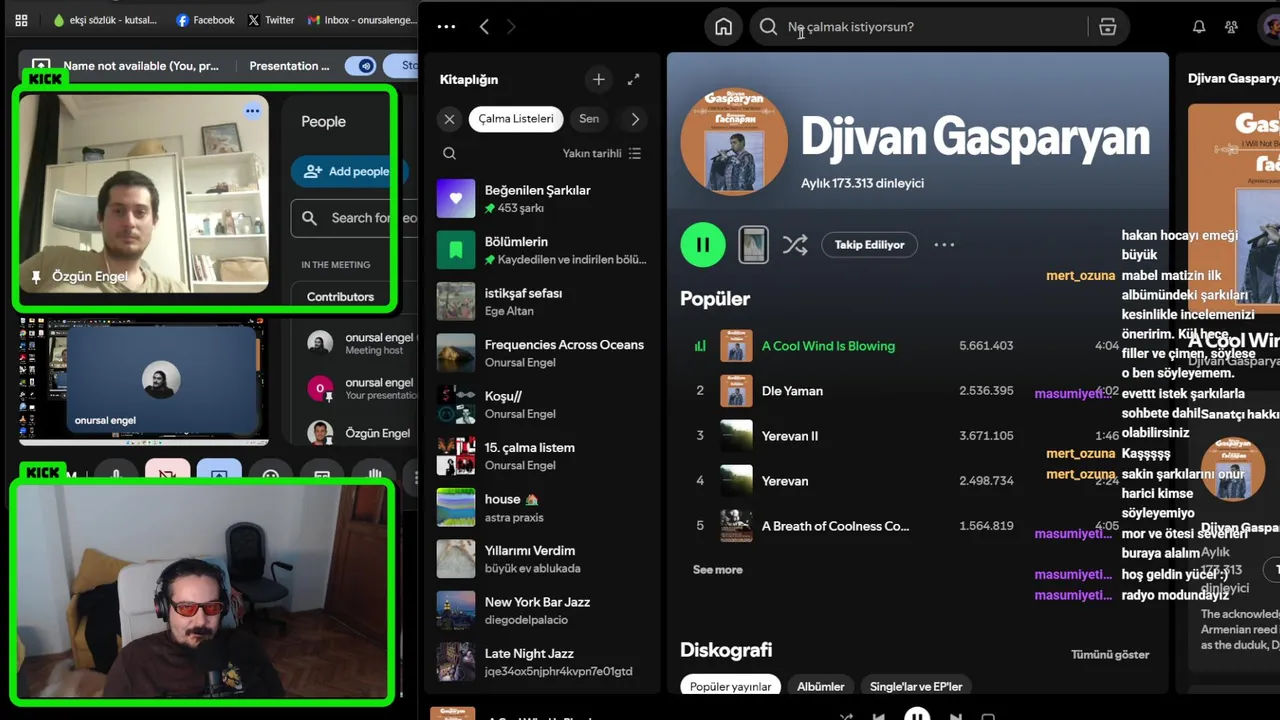Pause using the bottom player bar button
1280x720 pixels.
pyautogui.click(x=916, y=715)
